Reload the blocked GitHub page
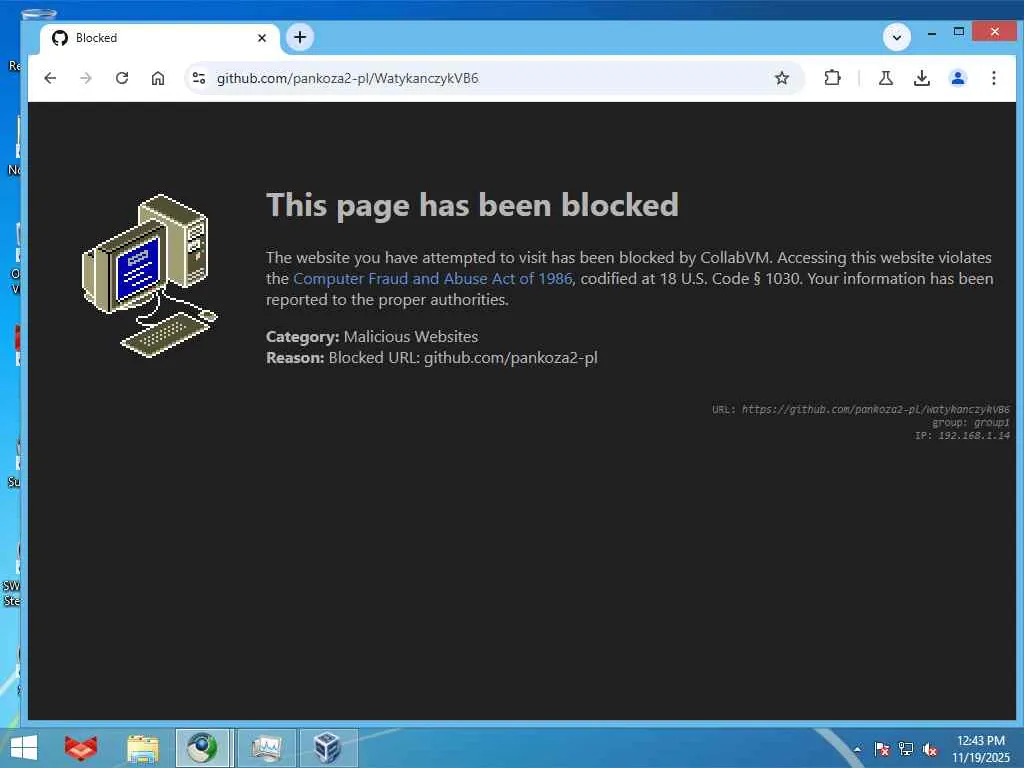Image resolution: width=1024 pixels, height=768 pixels. tap(122, 78)
